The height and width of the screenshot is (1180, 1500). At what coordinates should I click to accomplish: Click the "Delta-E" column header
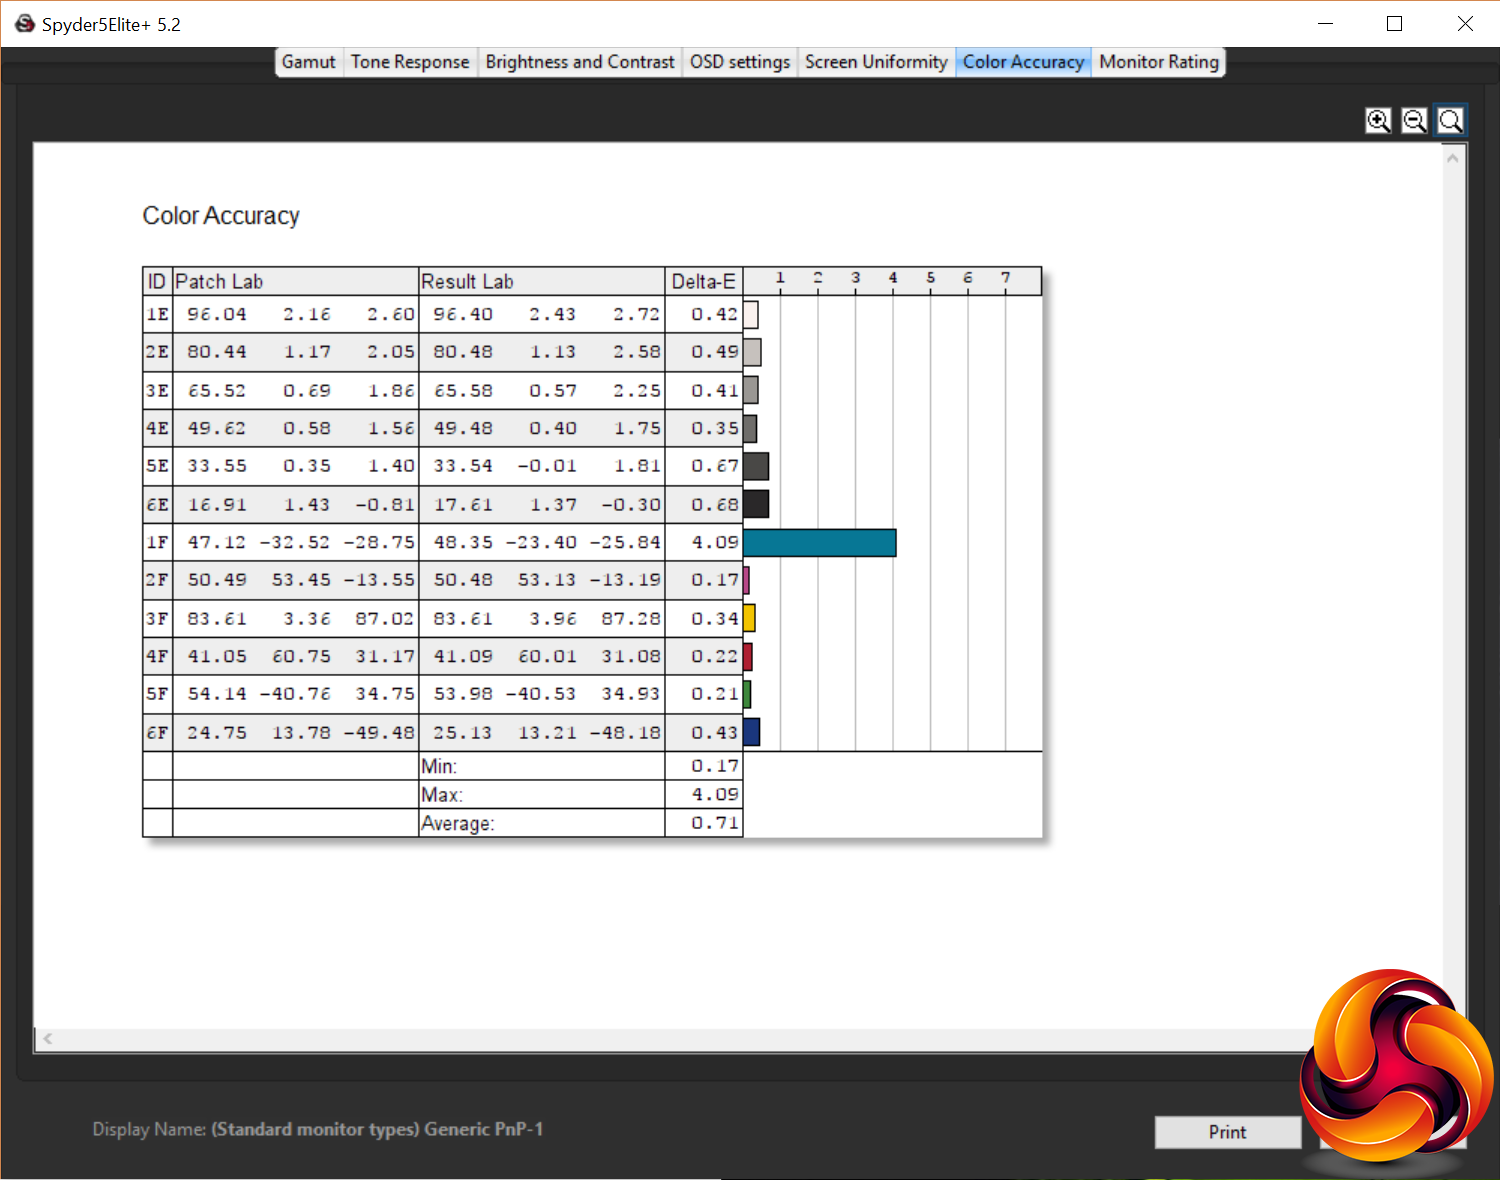704,282
